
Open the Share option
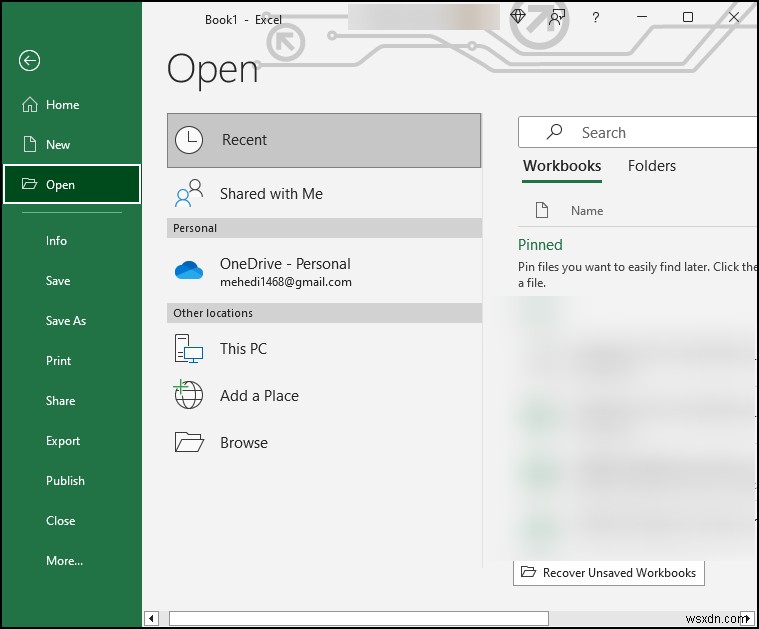point(72,401)
